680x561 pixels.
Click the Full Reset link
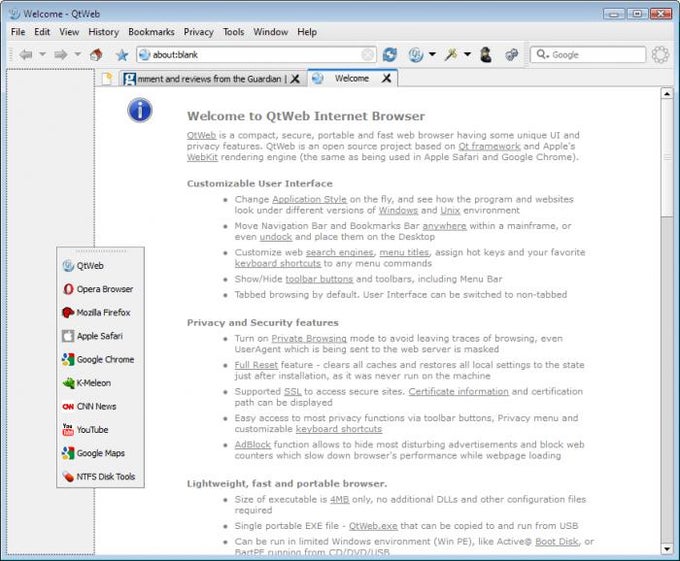[256, 365]
